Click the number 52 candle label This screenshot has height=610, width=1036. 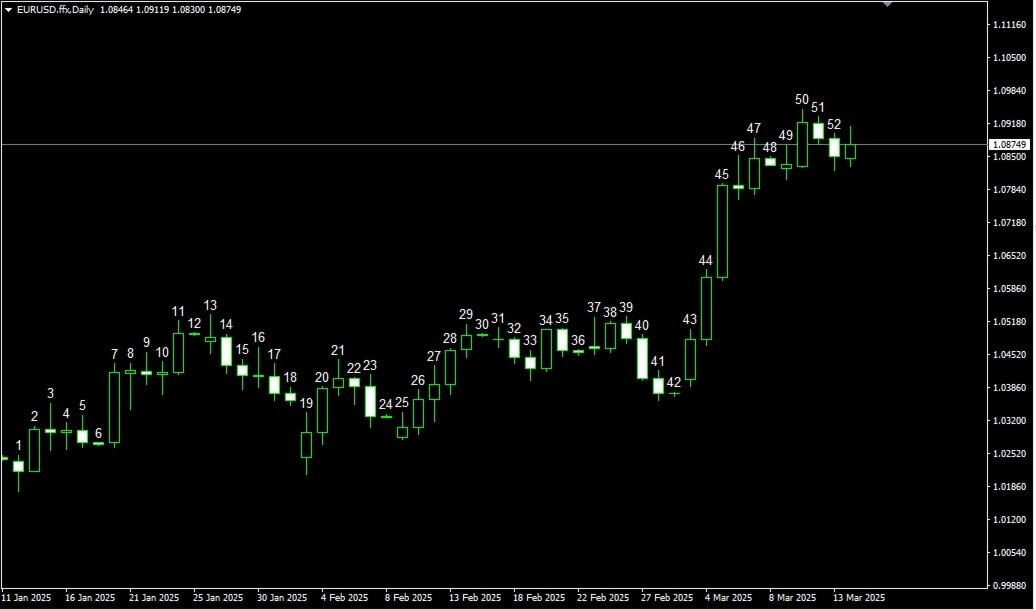pos(834,124)
